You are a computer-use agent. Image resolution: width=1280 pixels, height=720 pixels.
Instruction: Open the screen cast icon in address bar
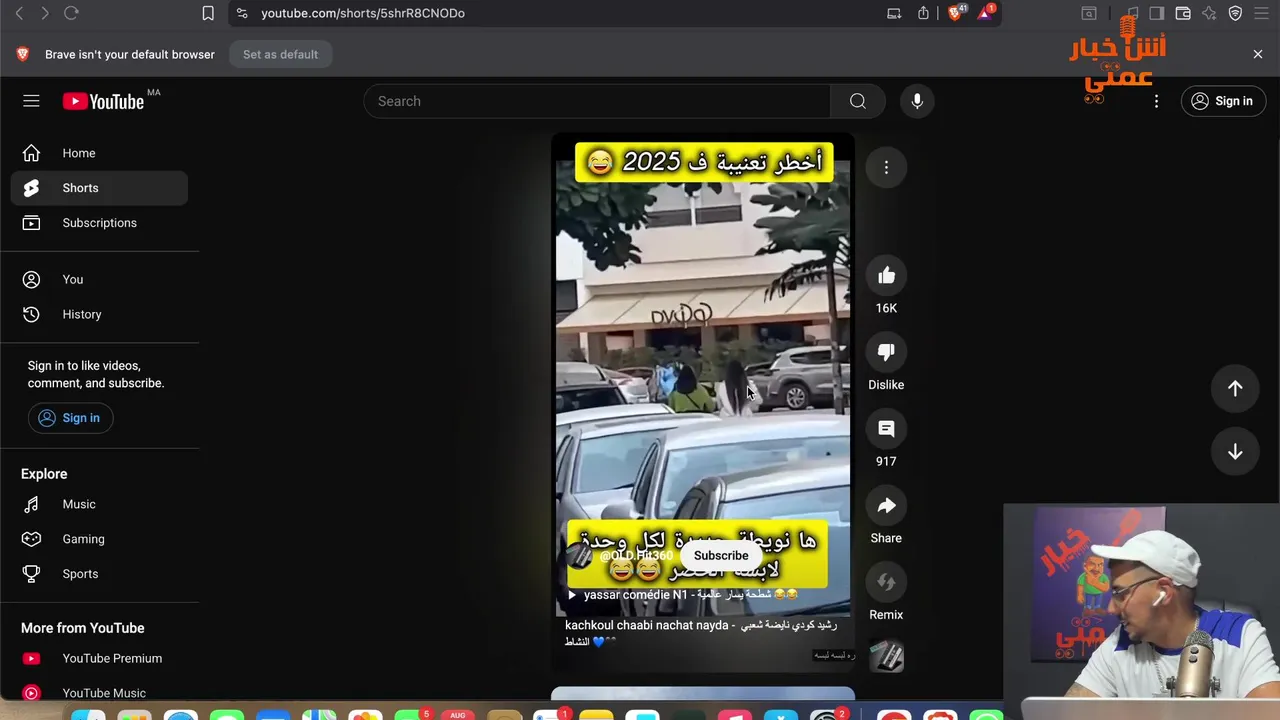pos(894,13)
